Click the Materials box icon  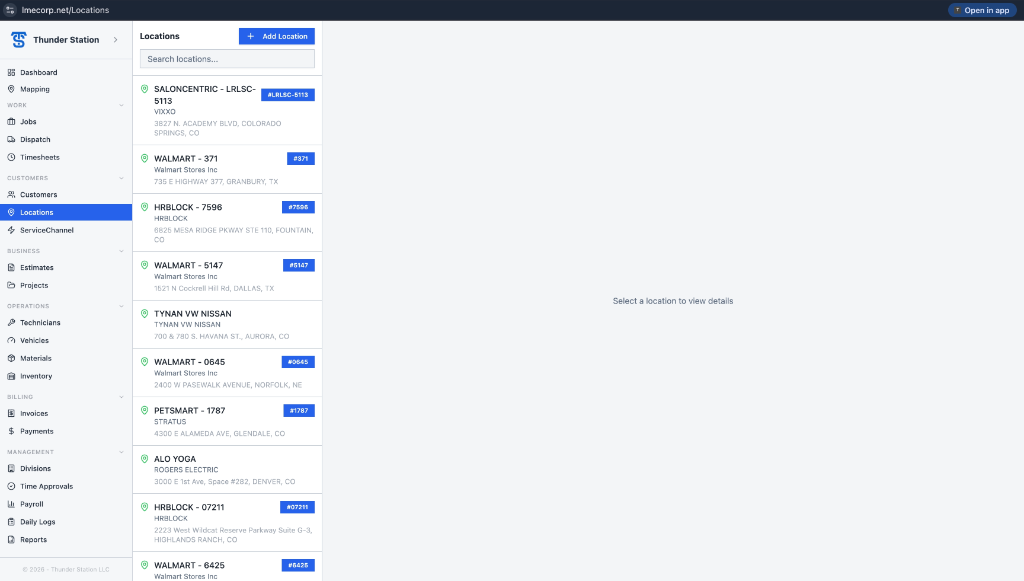tap(11, 358)
